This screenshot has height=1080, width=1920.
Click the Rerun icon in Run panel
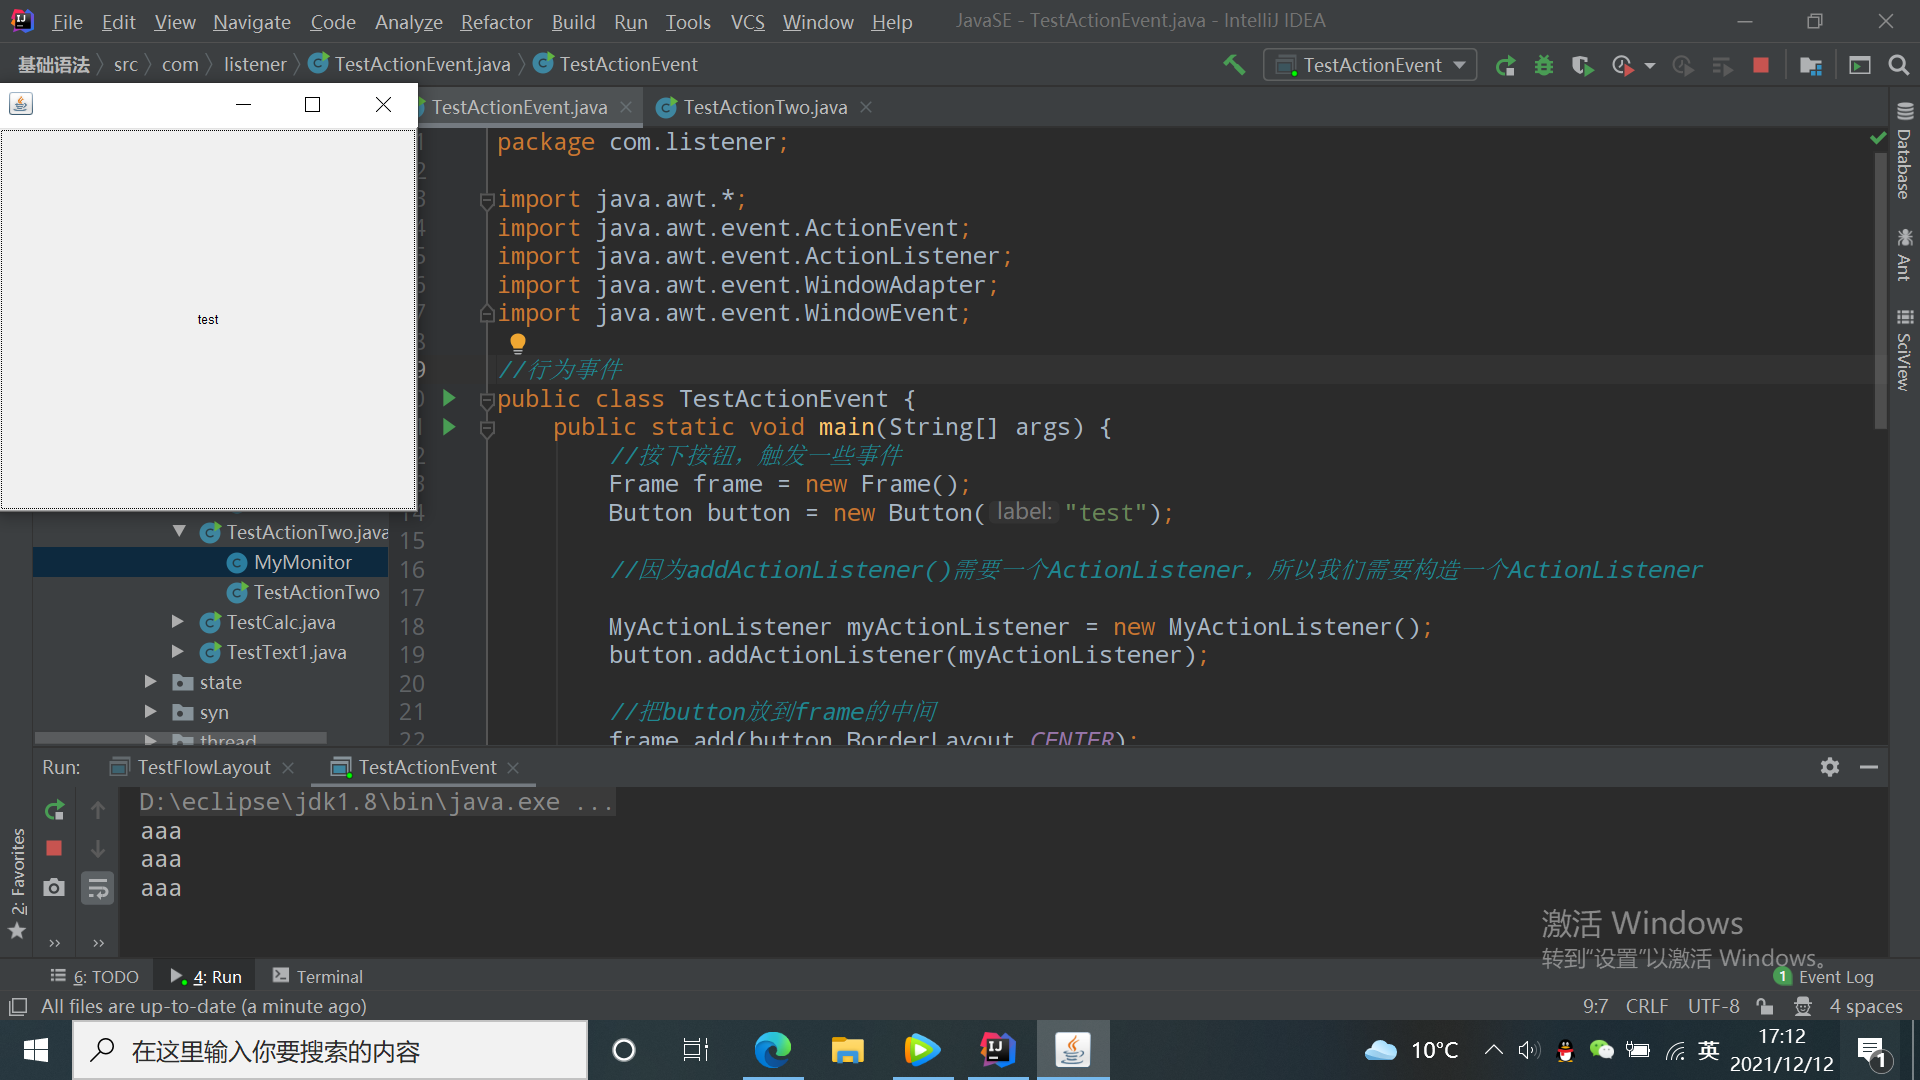click(x=54, y=810)
